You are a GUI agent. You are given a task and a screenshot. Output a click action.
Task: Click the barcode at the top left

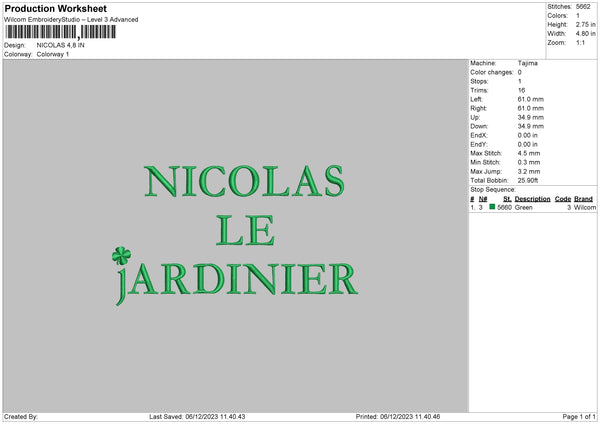pos(60,32)
